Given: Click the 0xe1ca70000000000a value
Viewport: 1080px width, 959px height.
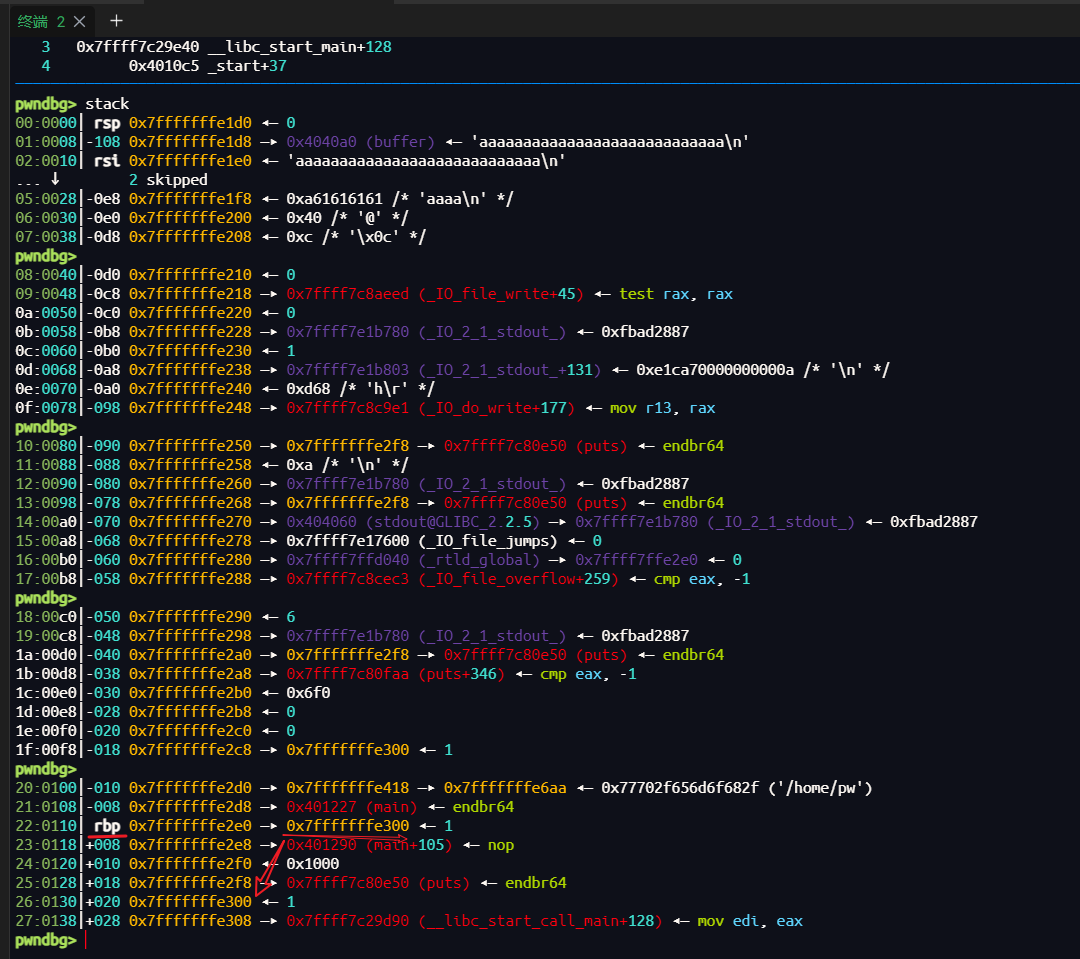Looking at the screenshot, I should click(715, 370).
